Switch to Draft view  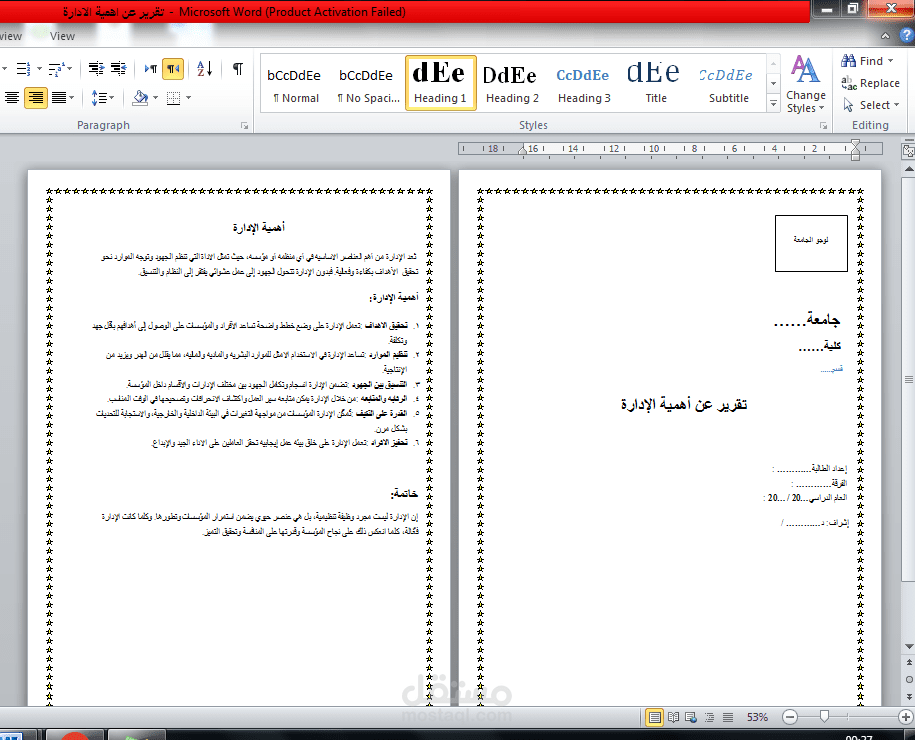tap(728, 717)
